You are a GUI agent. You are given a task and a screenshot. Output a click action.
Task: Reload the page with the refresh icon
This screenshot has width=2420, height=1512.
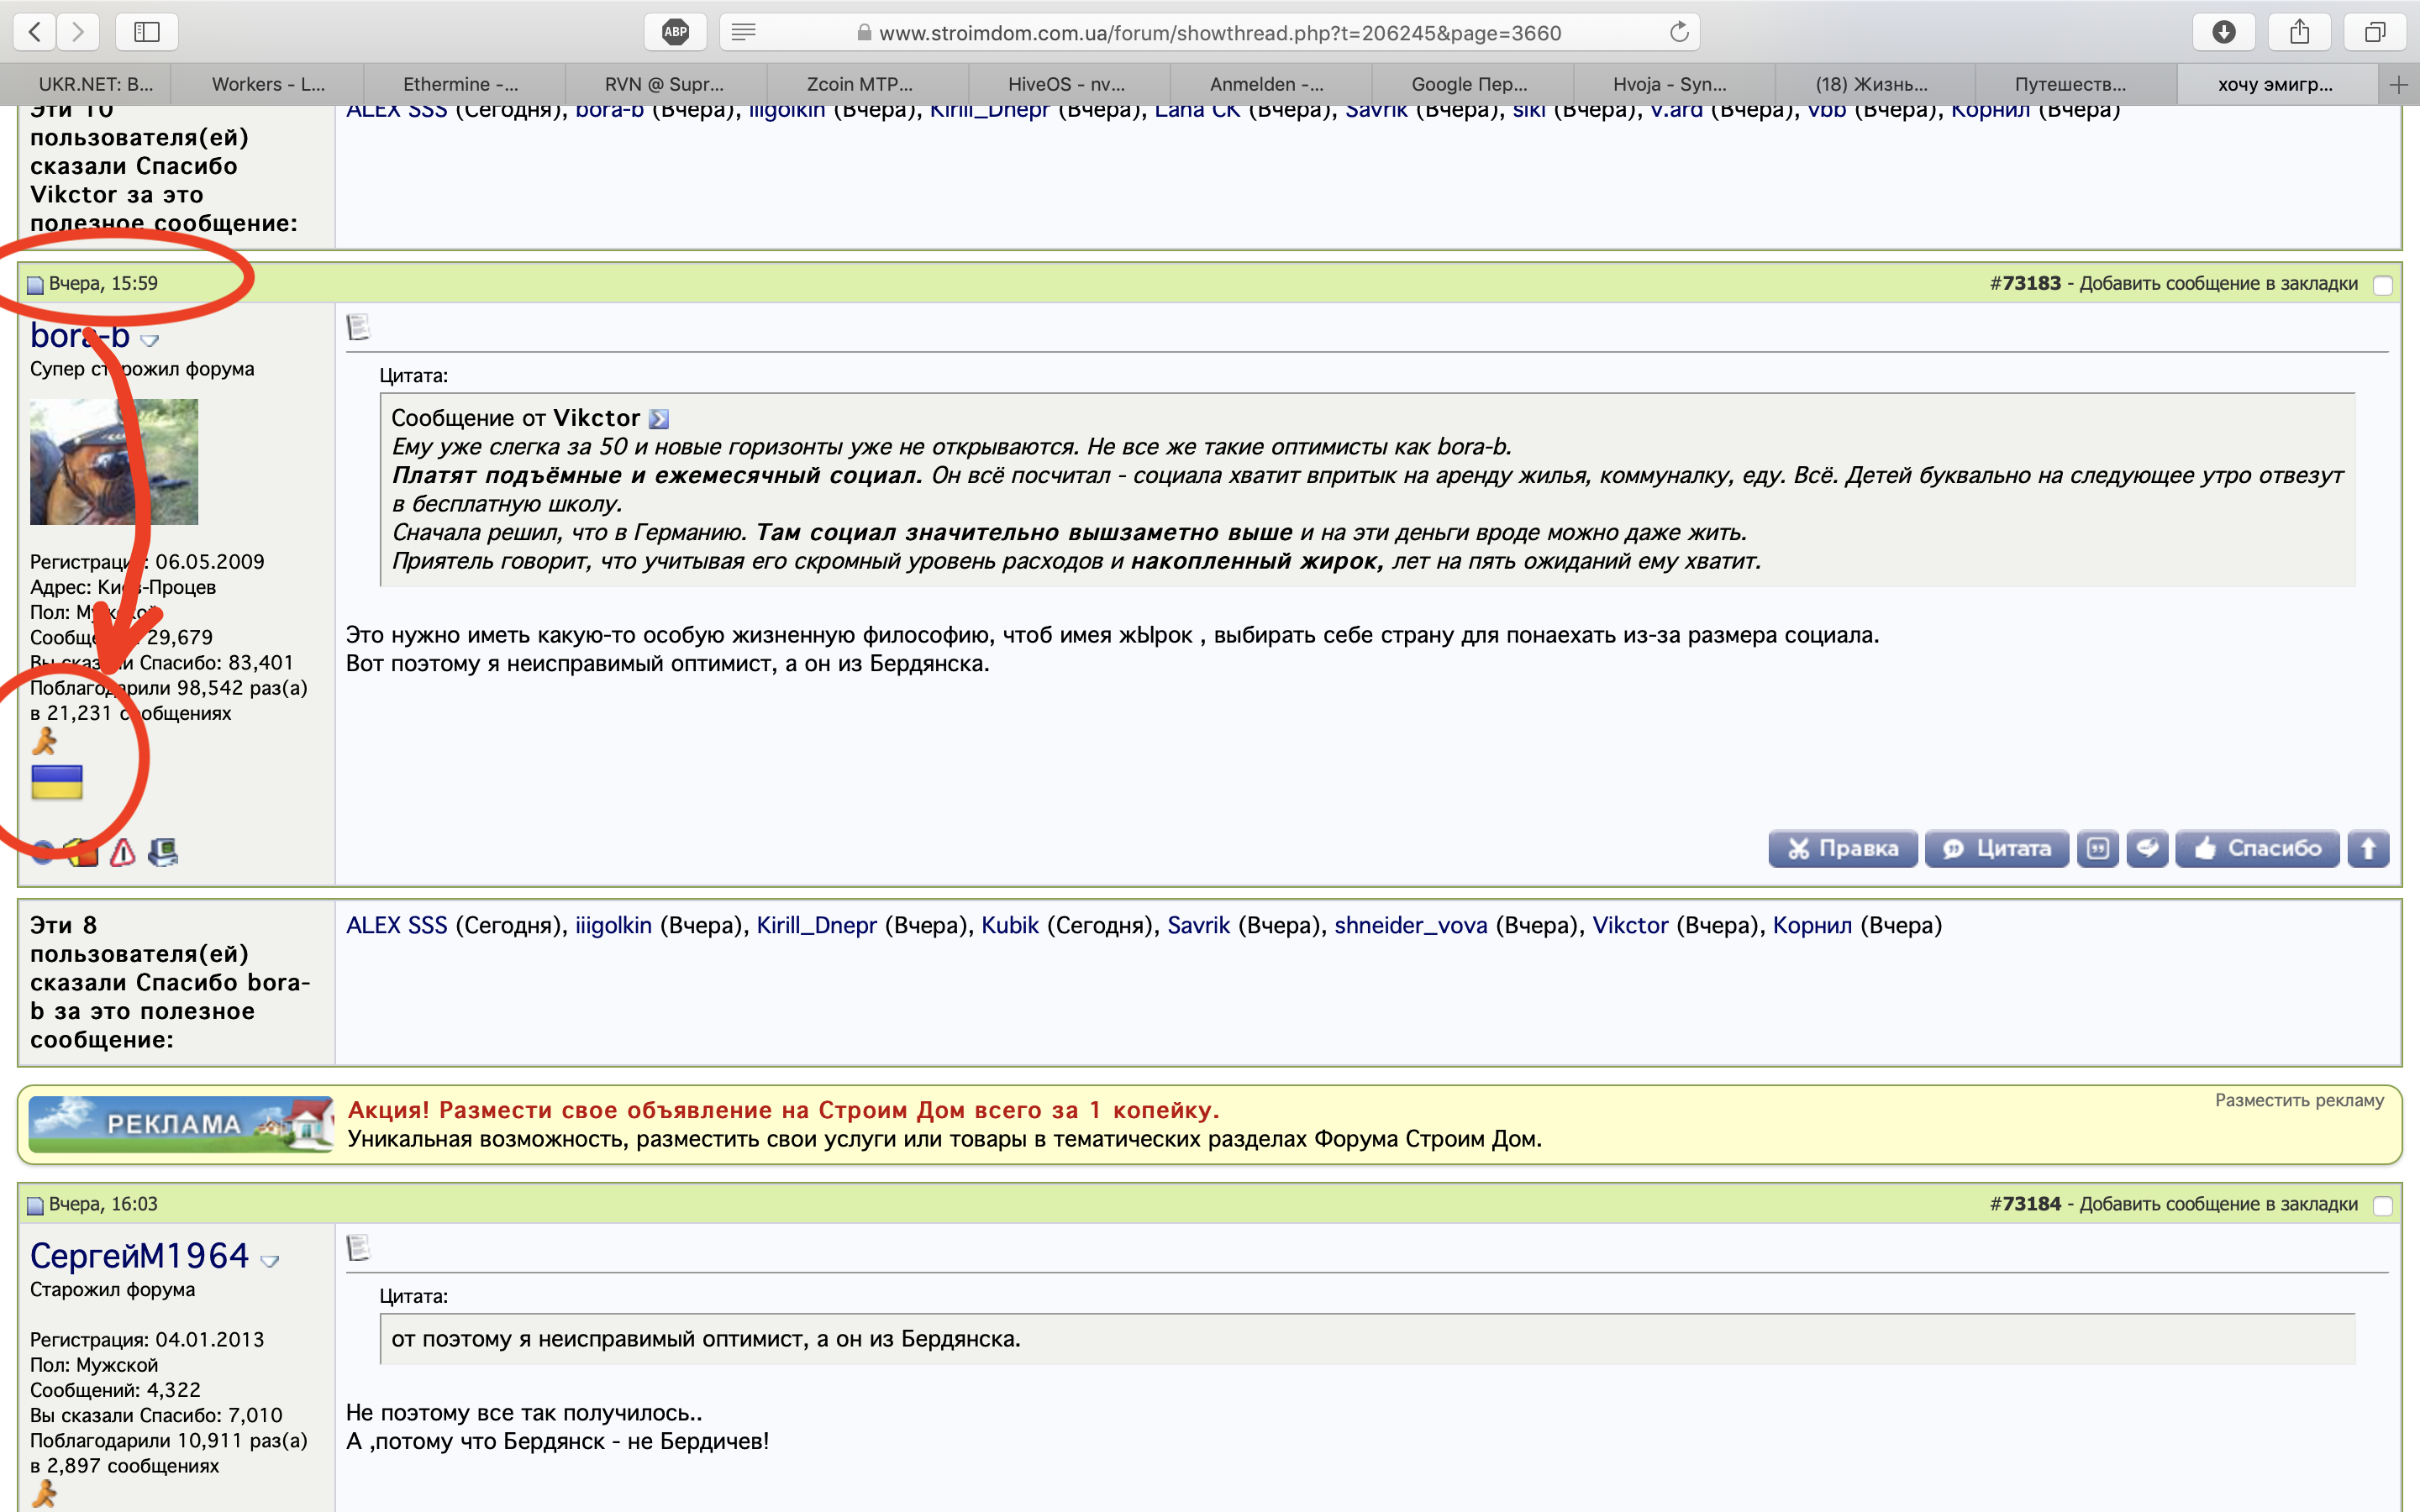1679,32
